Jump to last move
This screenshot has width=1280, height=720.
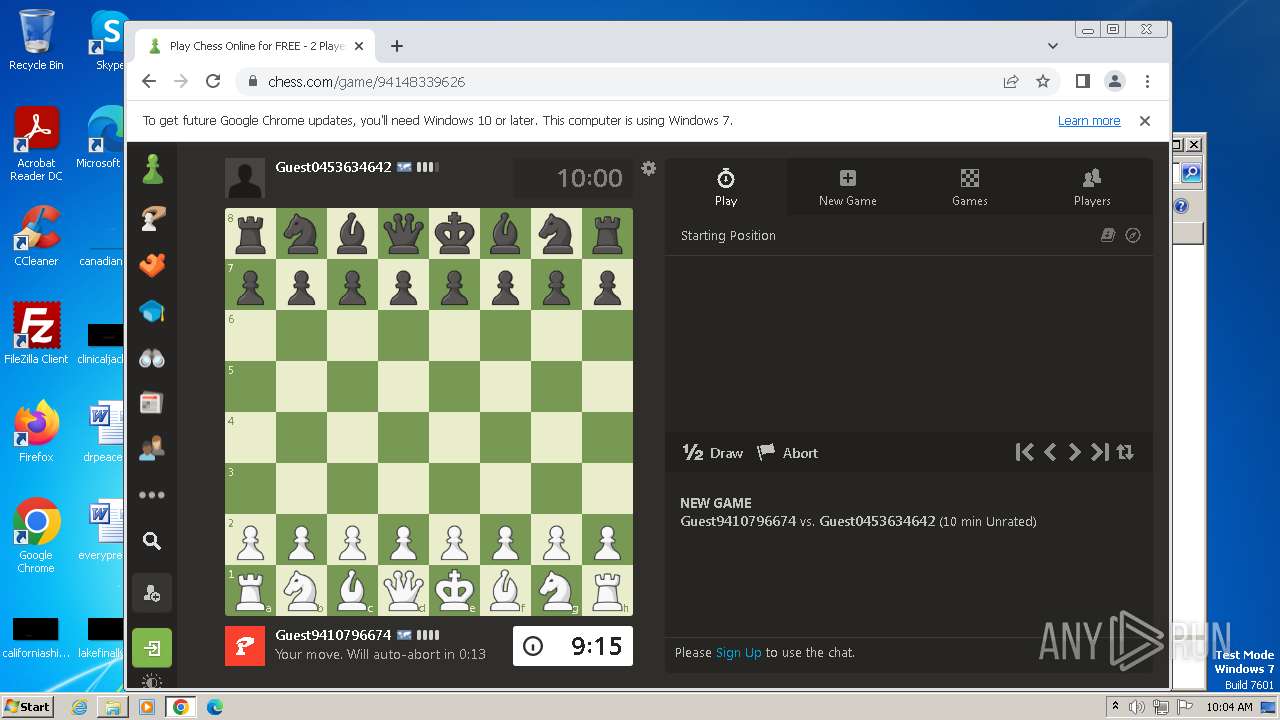[1100, 452]
